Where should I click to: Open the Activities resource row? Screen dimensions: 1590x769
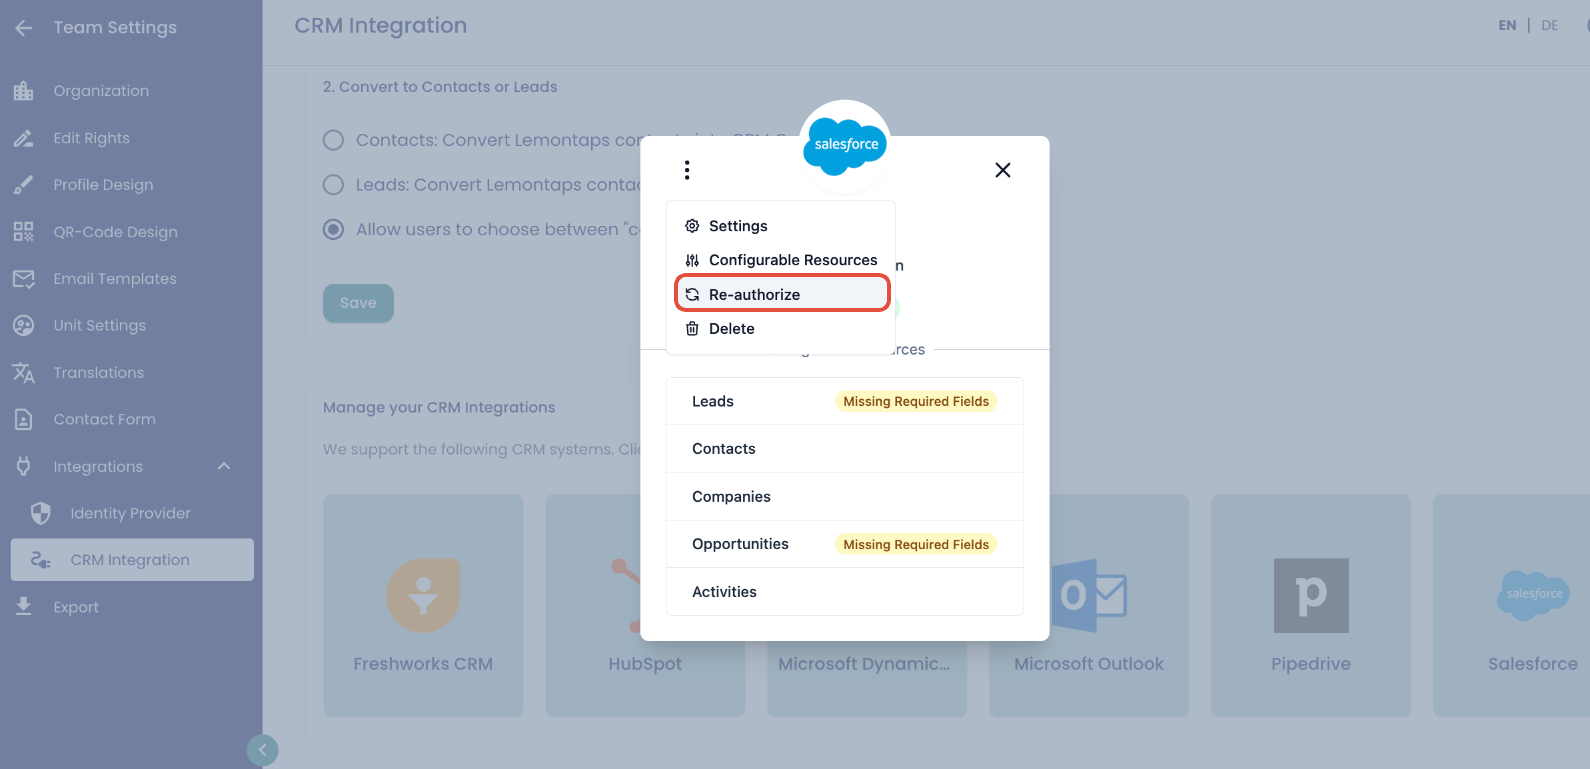click(x=845, y=592)
